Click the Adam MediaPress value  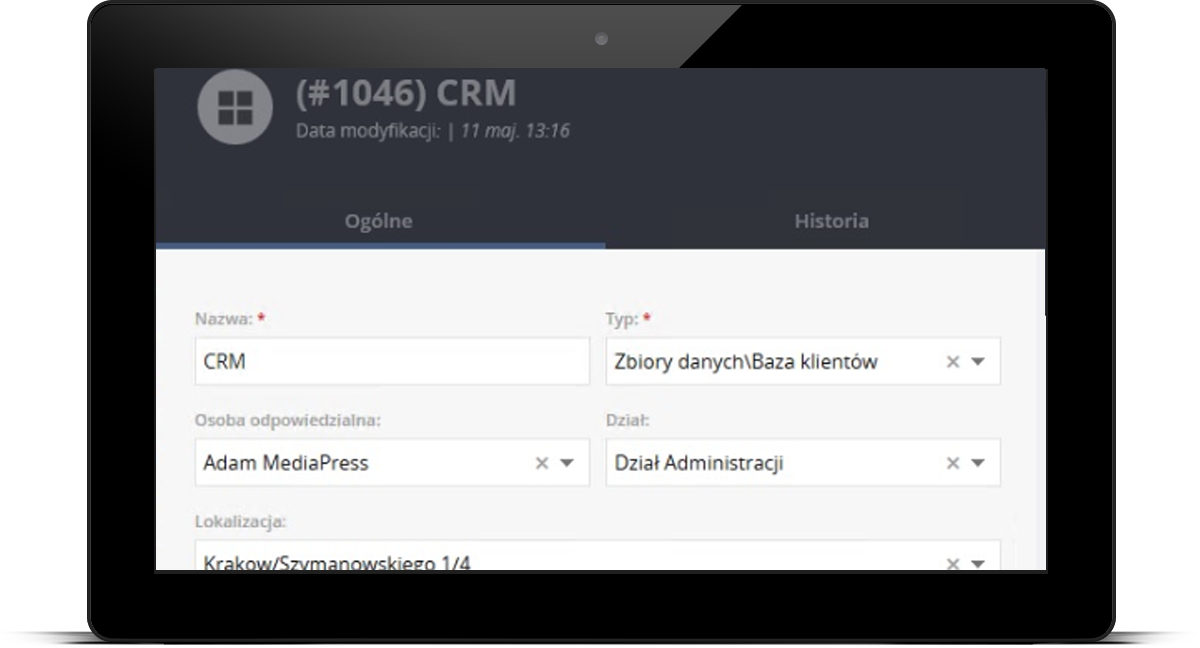pyautogui.click(x=286, y=463)
